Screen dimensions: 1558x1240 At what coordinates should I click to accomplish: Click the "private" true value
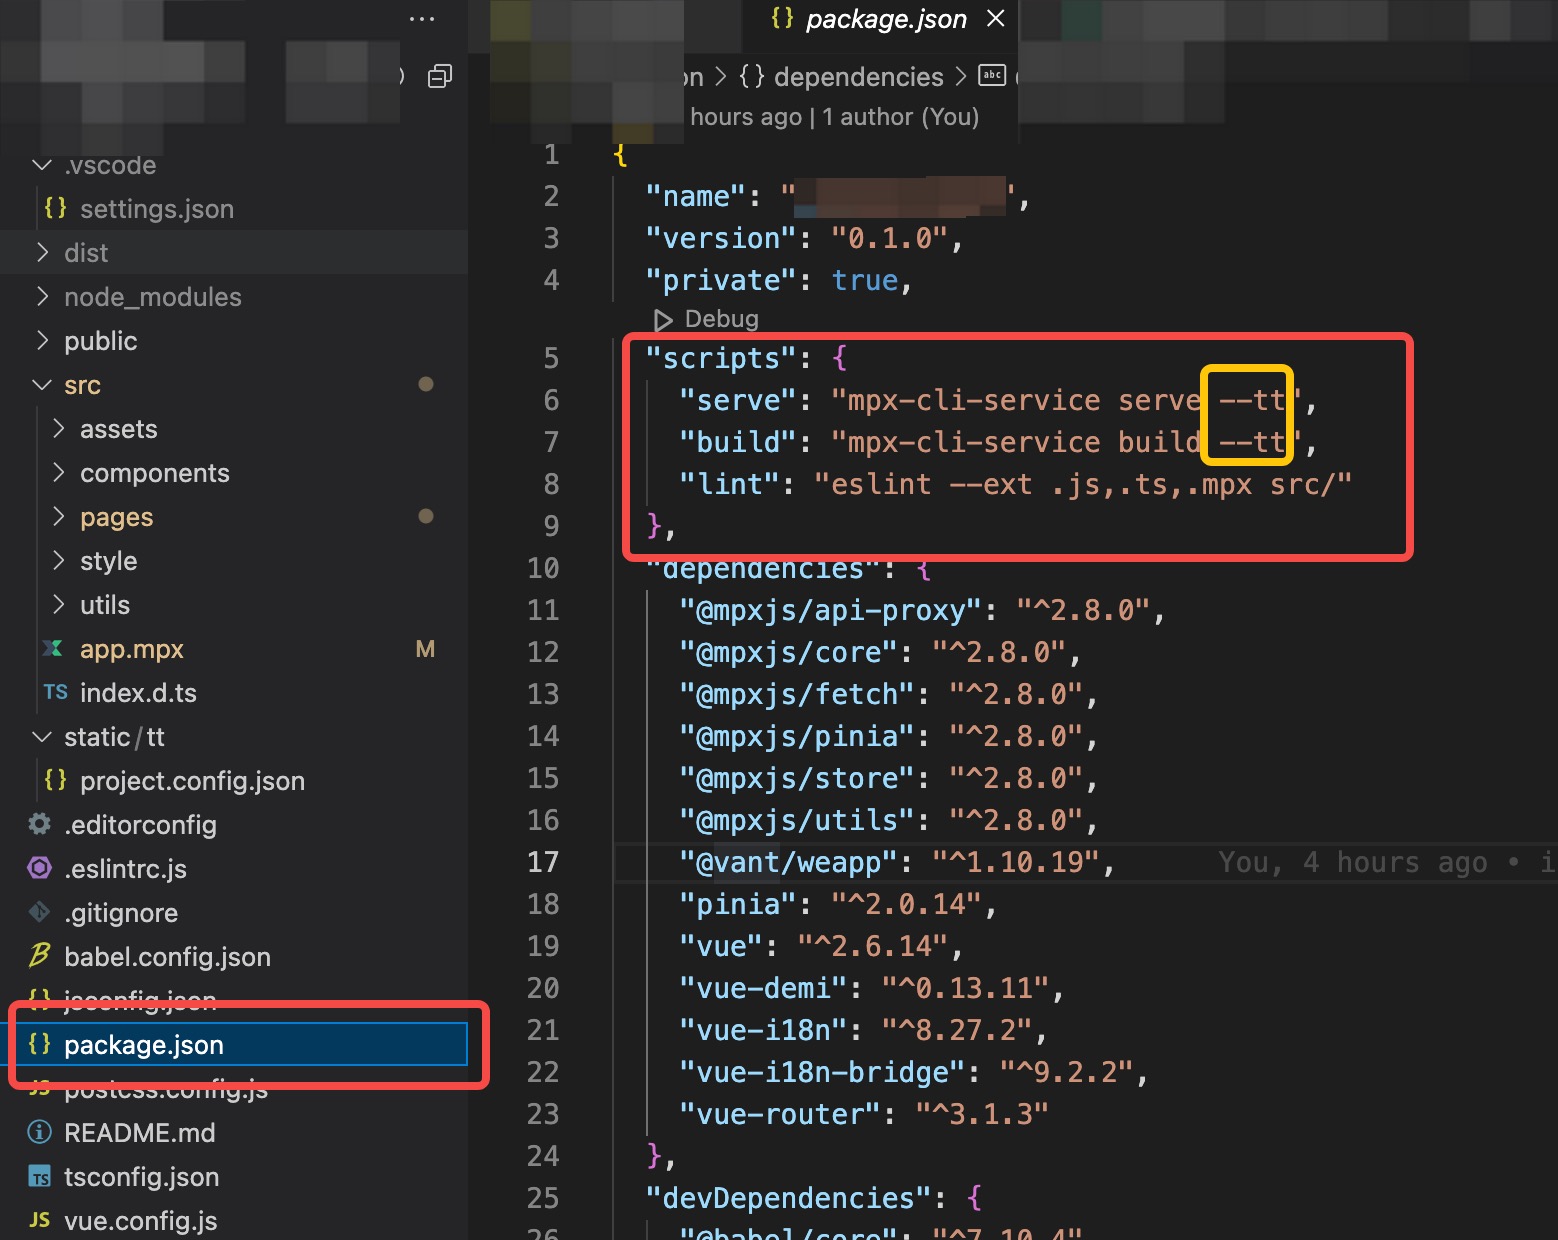pos(865,280)
